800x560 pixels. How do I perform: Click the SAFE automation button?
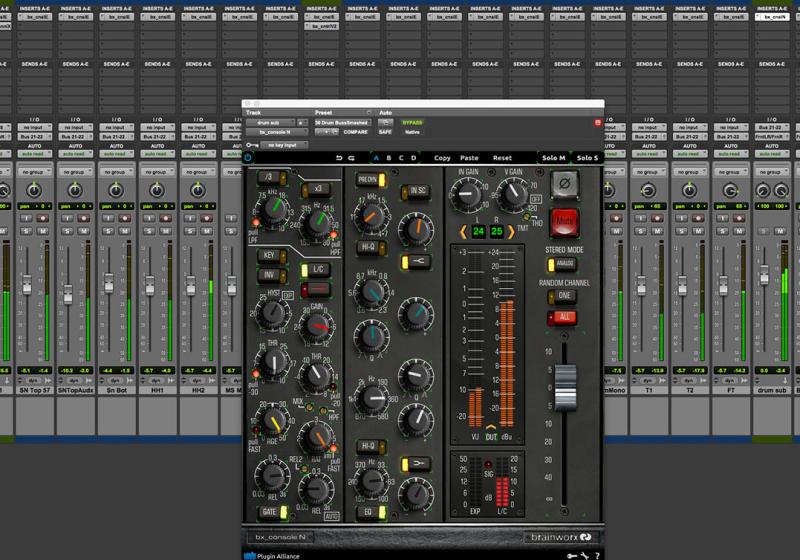click(x=385, y=132)
